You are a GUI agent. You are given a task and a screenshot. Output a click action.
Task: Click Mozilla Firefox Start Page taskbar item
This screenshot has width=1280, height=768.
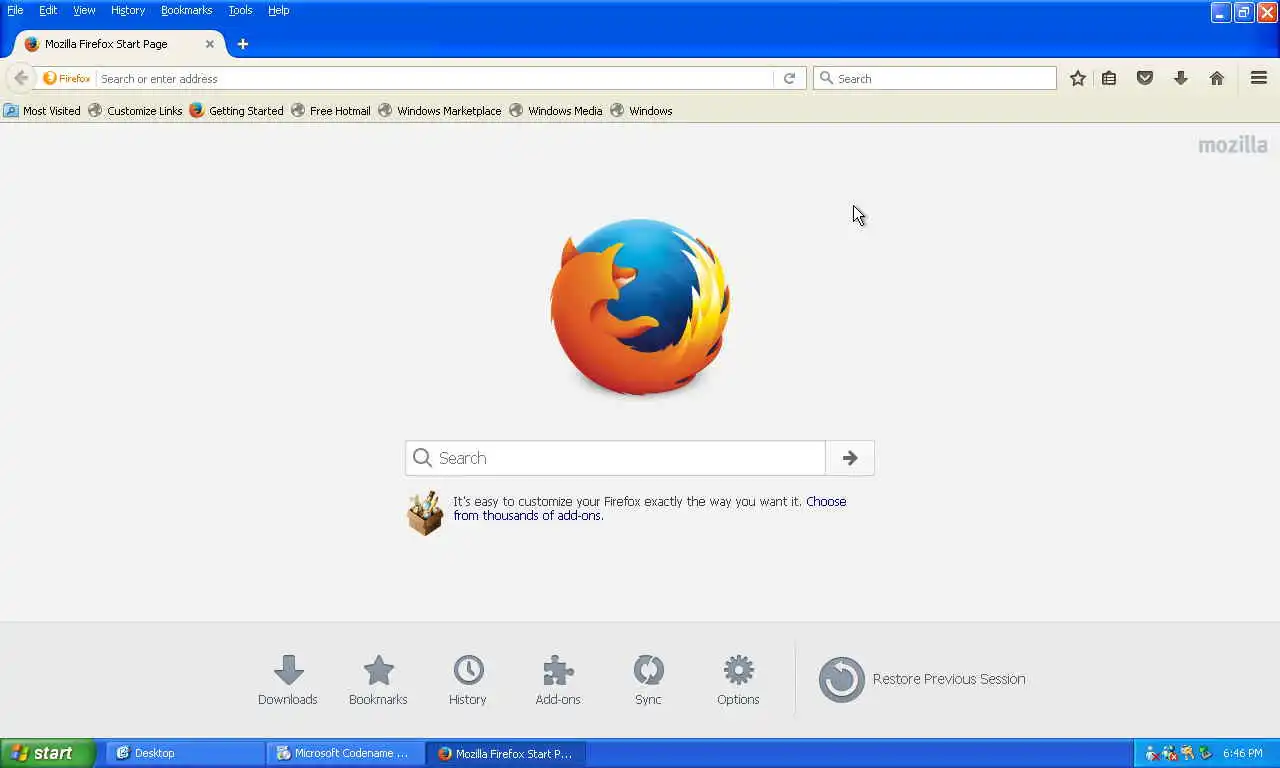506,753
